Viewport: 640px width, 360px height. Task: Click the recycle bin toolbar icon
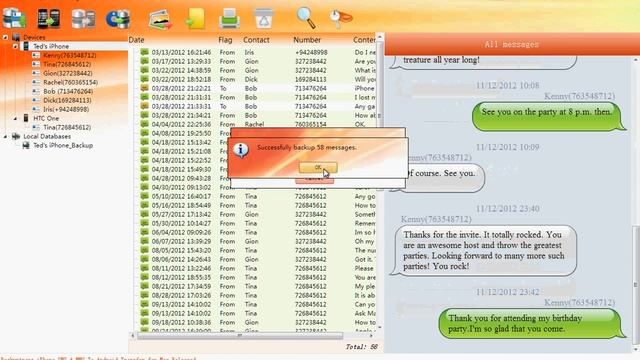tap(264, 18)
